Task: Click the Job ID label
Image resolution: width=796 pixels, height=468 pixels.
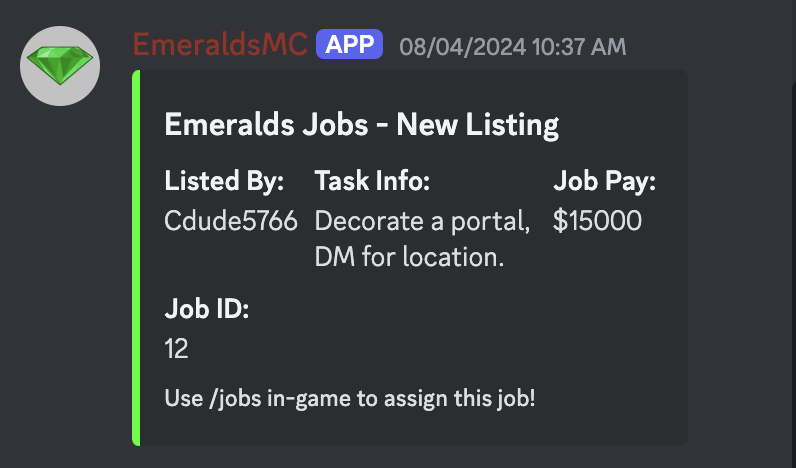Action: [207, 309]
